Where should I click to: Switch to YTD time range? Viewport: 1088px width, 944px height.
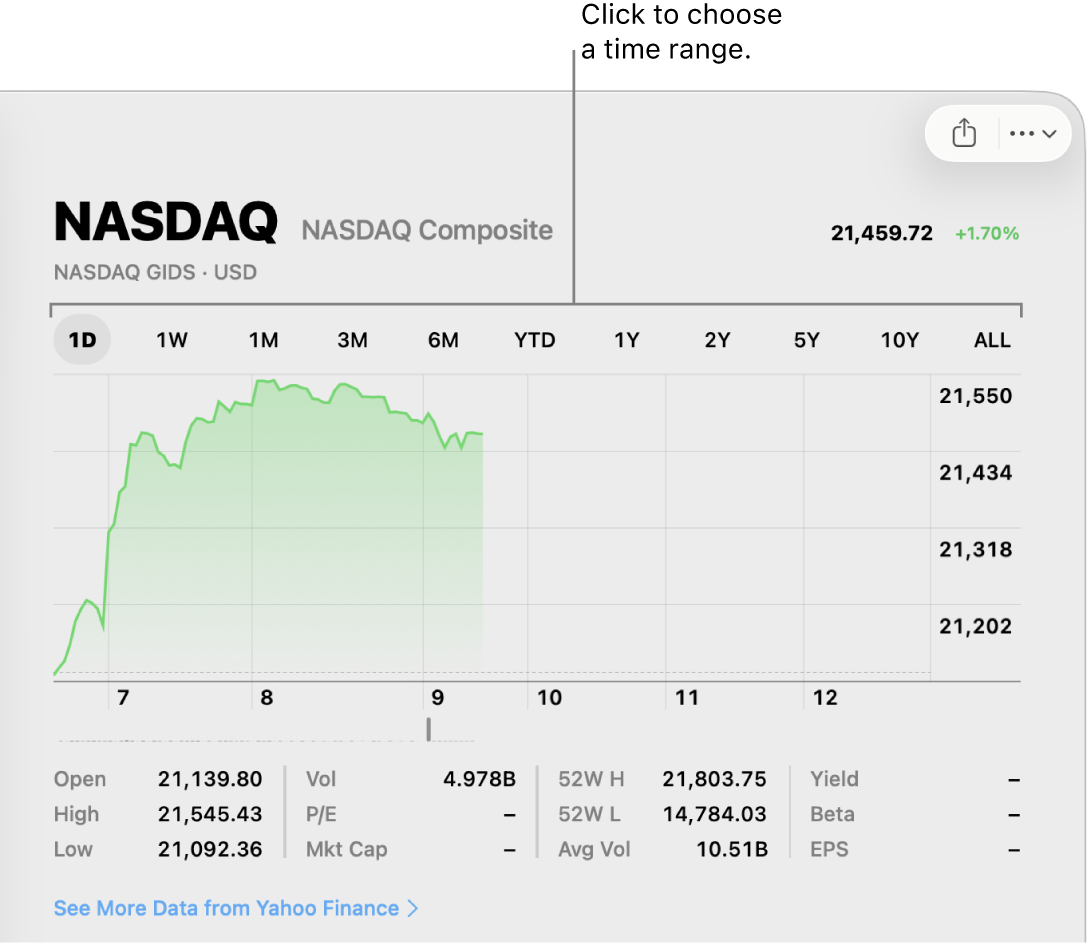tap(534, 340)
